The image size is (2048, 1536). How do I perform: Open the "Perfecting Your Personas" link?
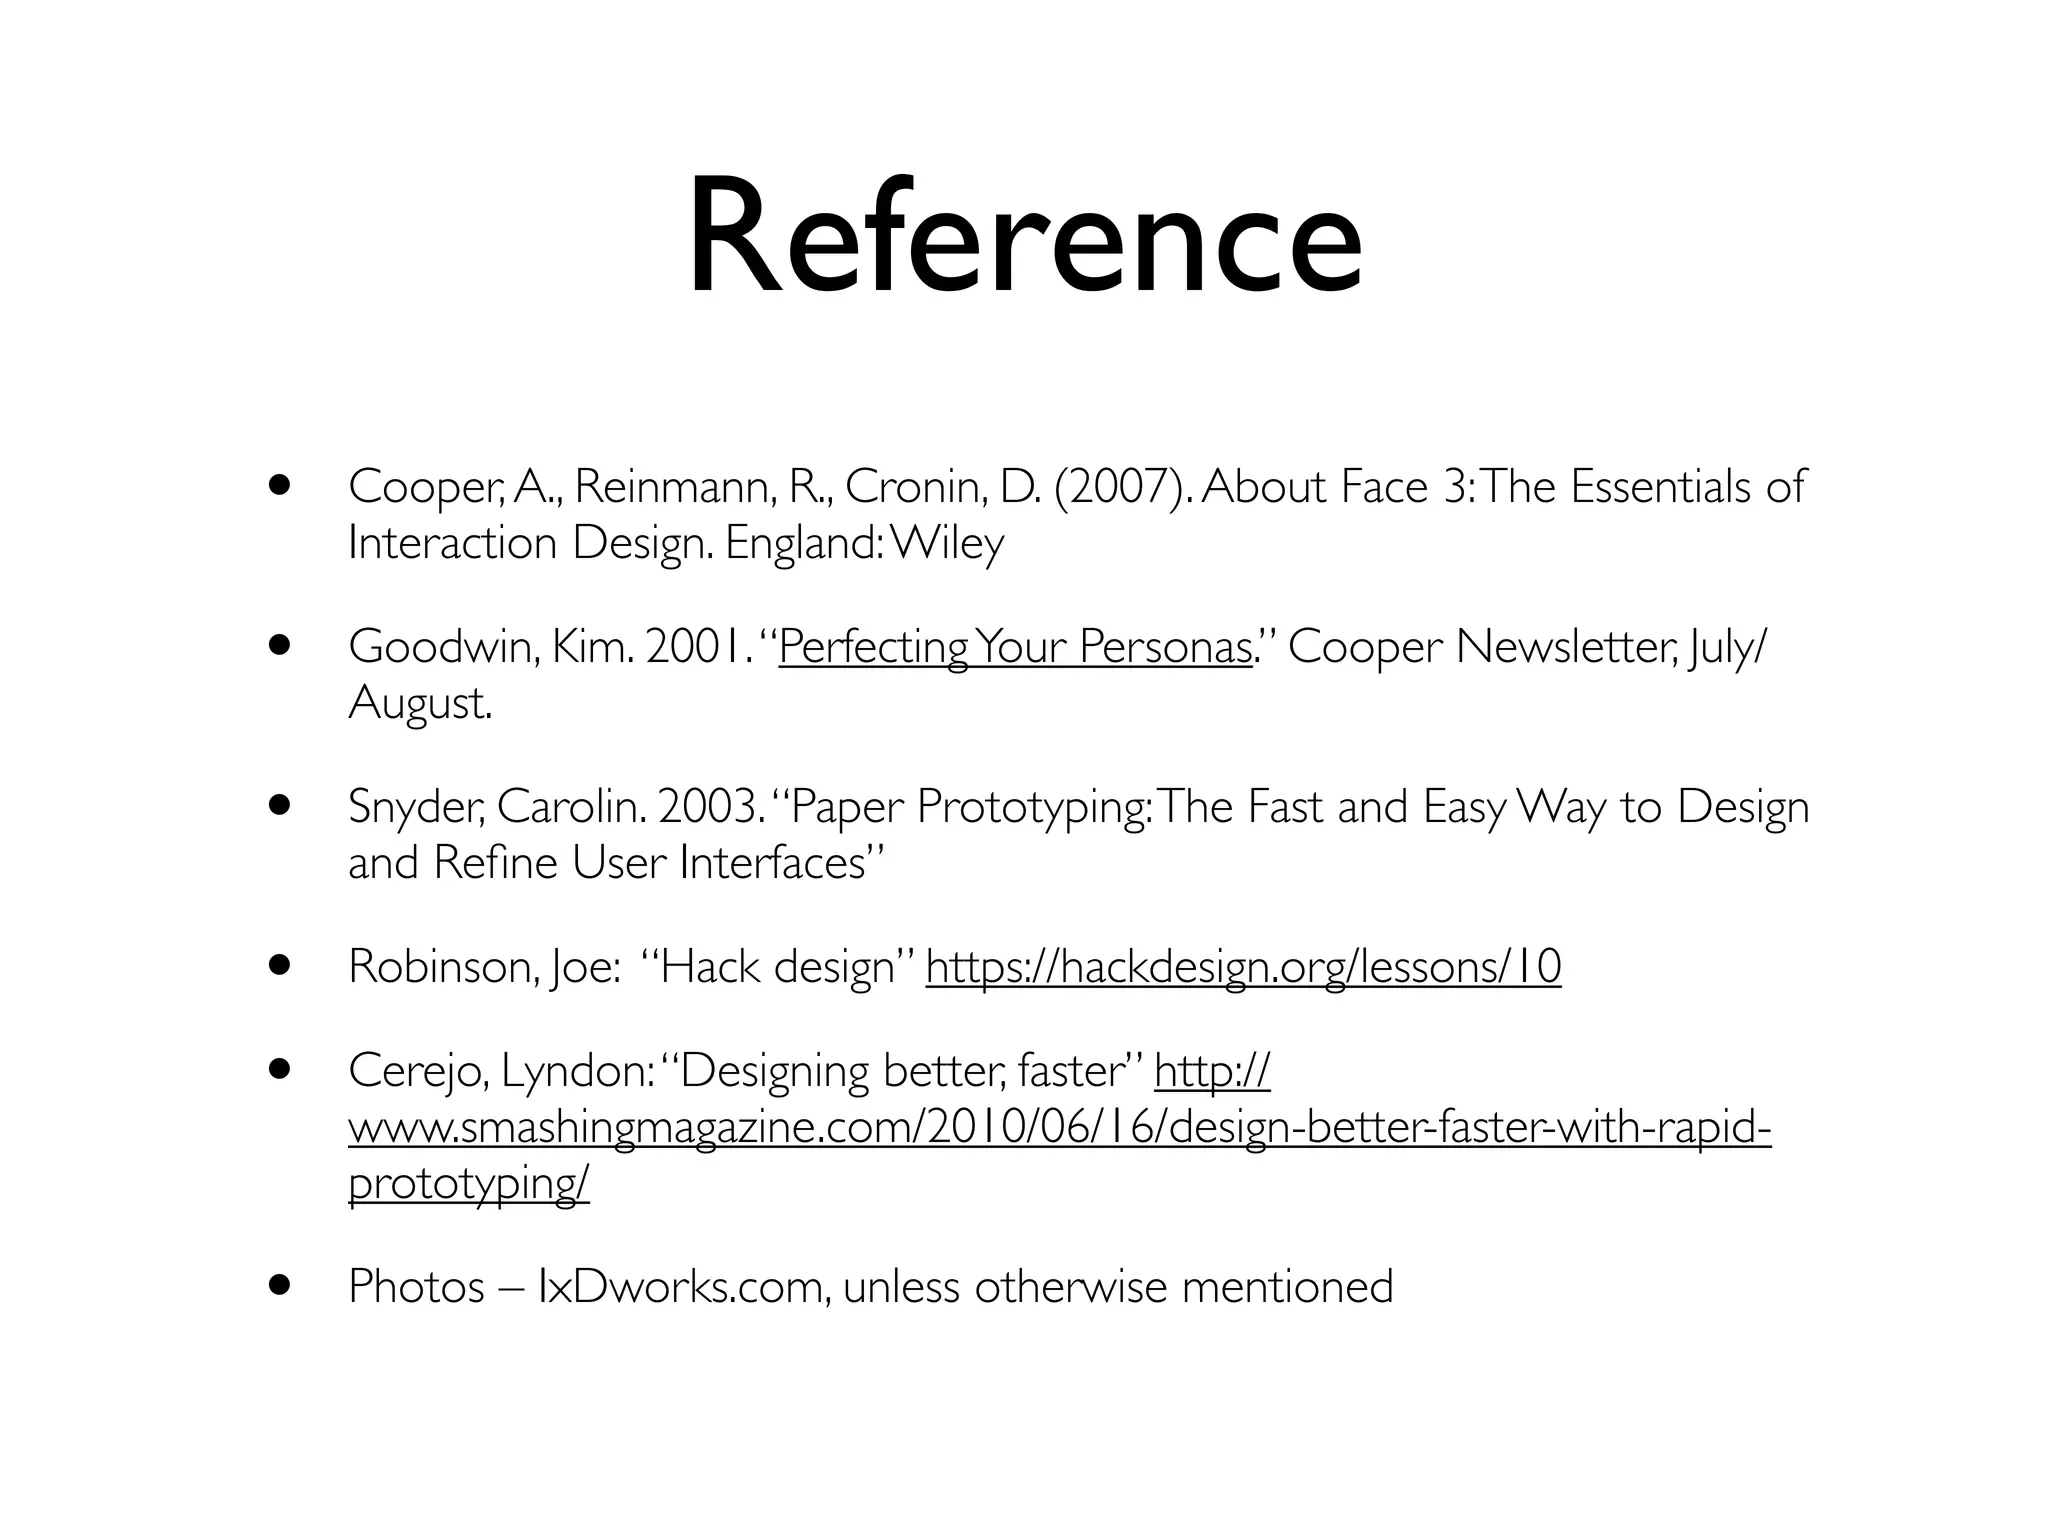tap(1015, 647)
